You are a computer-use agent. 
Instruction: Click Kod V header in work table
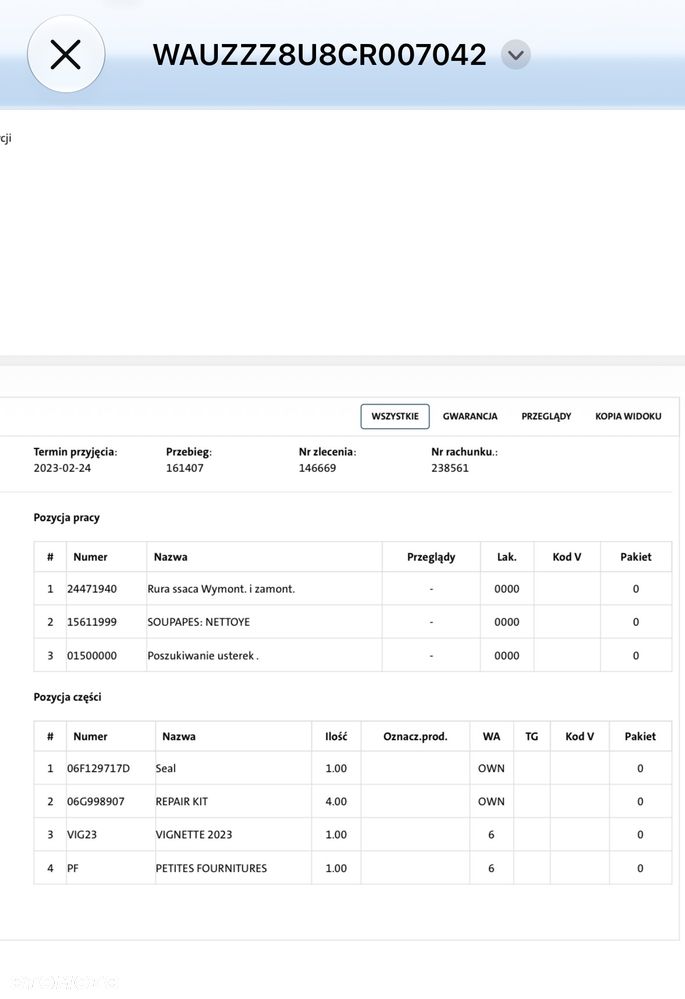pos(566,557)
